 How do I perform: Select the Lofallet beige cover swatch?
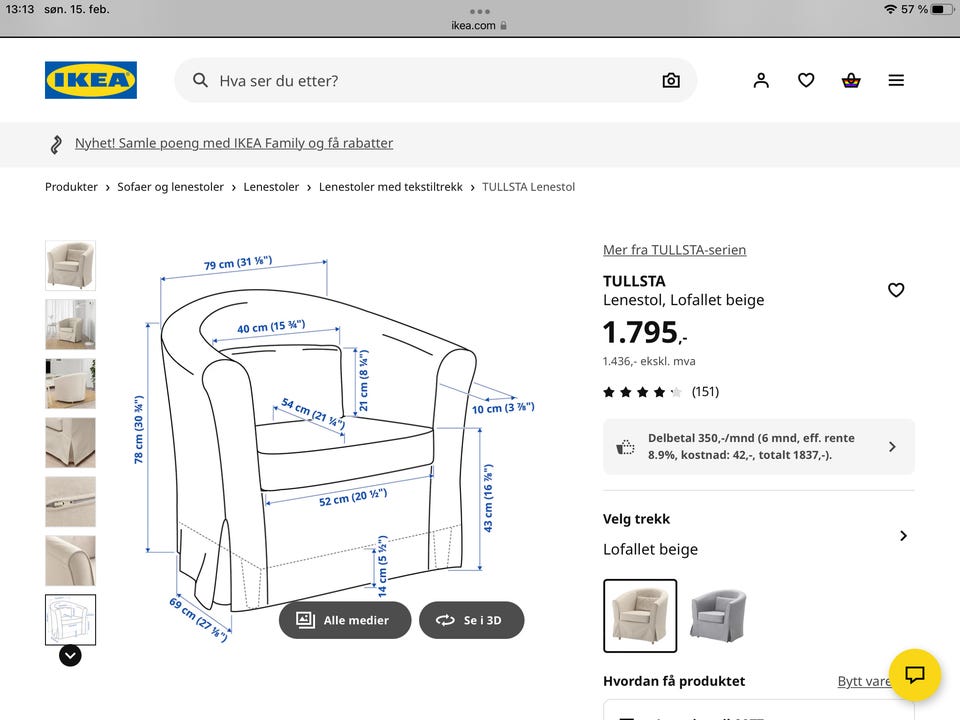pyautogui.click(x=640, y=616)
